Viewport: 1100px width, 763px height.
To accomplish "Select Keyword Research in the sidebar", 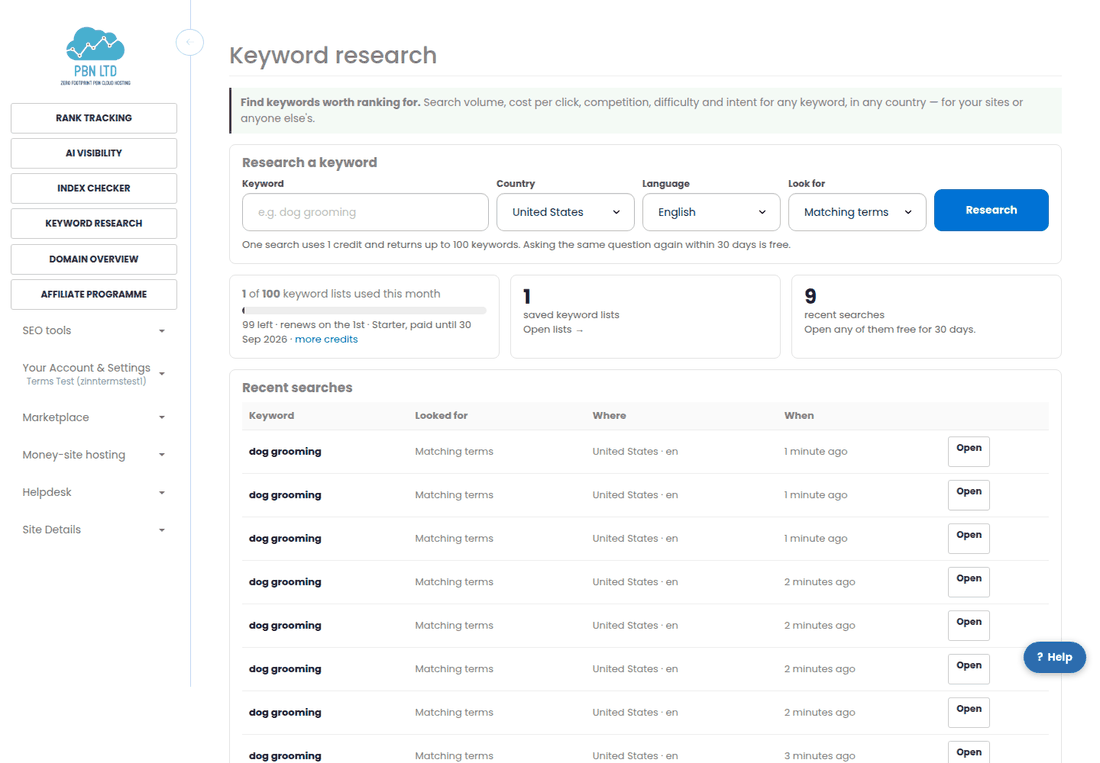I will [94, 223].
